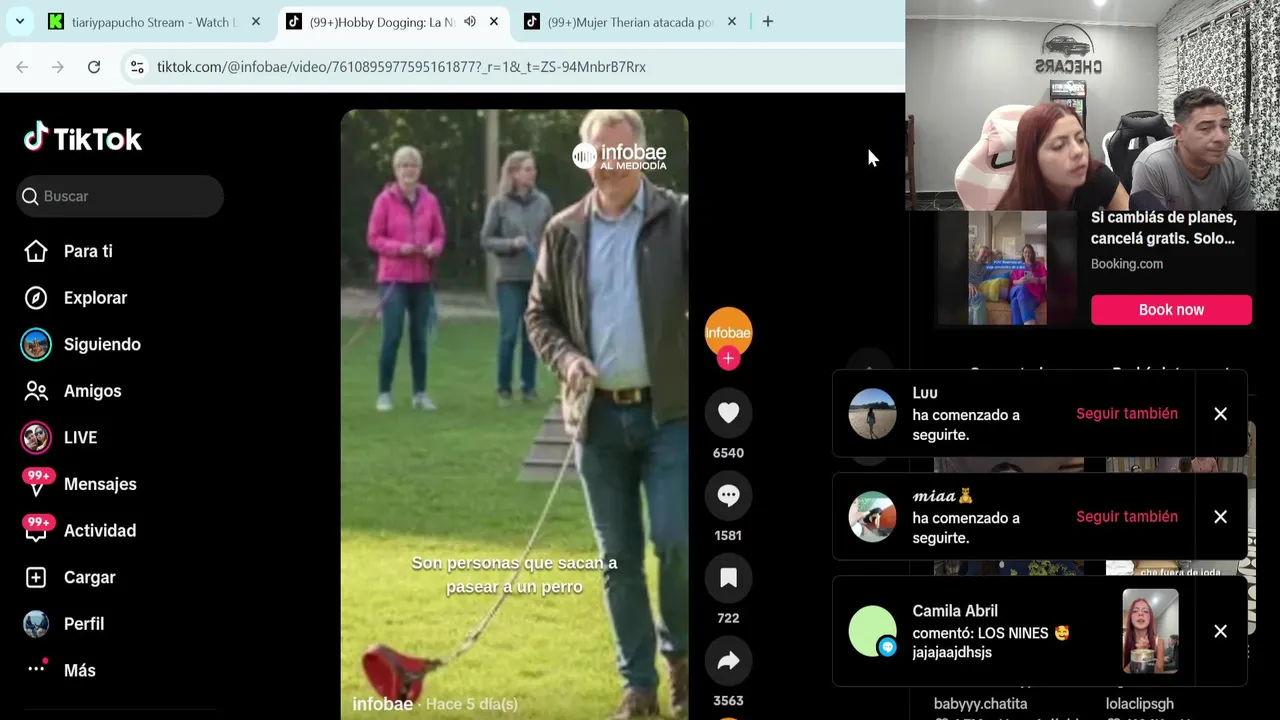Open the Para ti feed
This screenshot has width=1280, height=720.
(x=88, y=251)
